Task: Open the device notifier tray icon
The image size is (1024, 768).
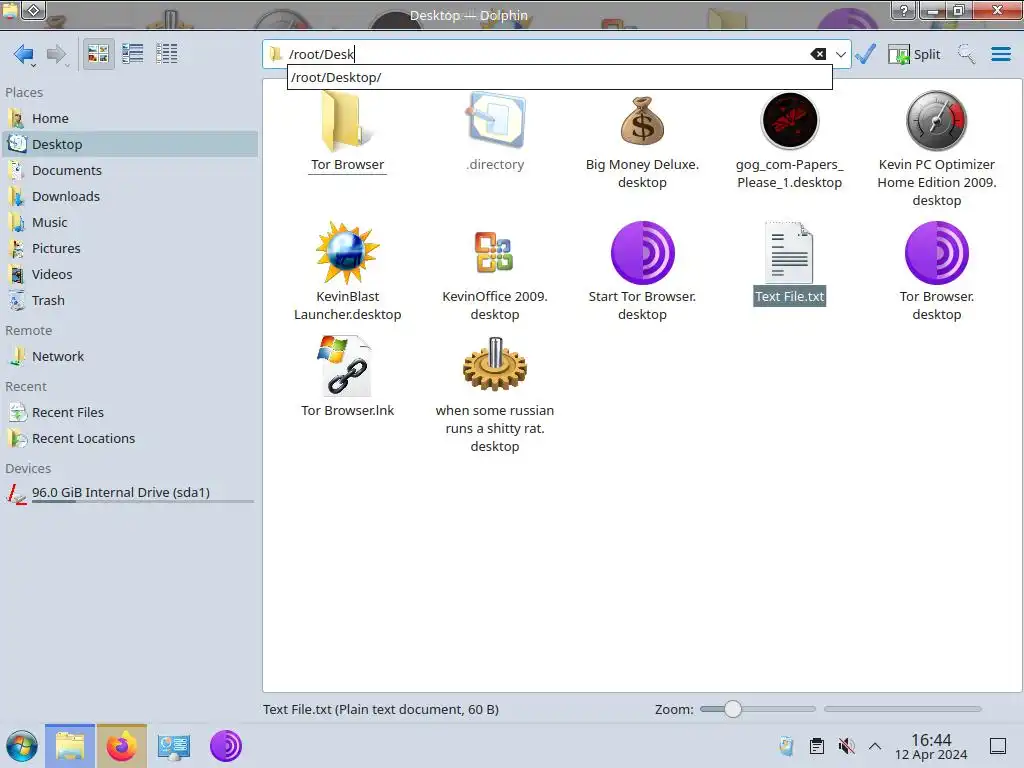Action: tap(786, 746)
